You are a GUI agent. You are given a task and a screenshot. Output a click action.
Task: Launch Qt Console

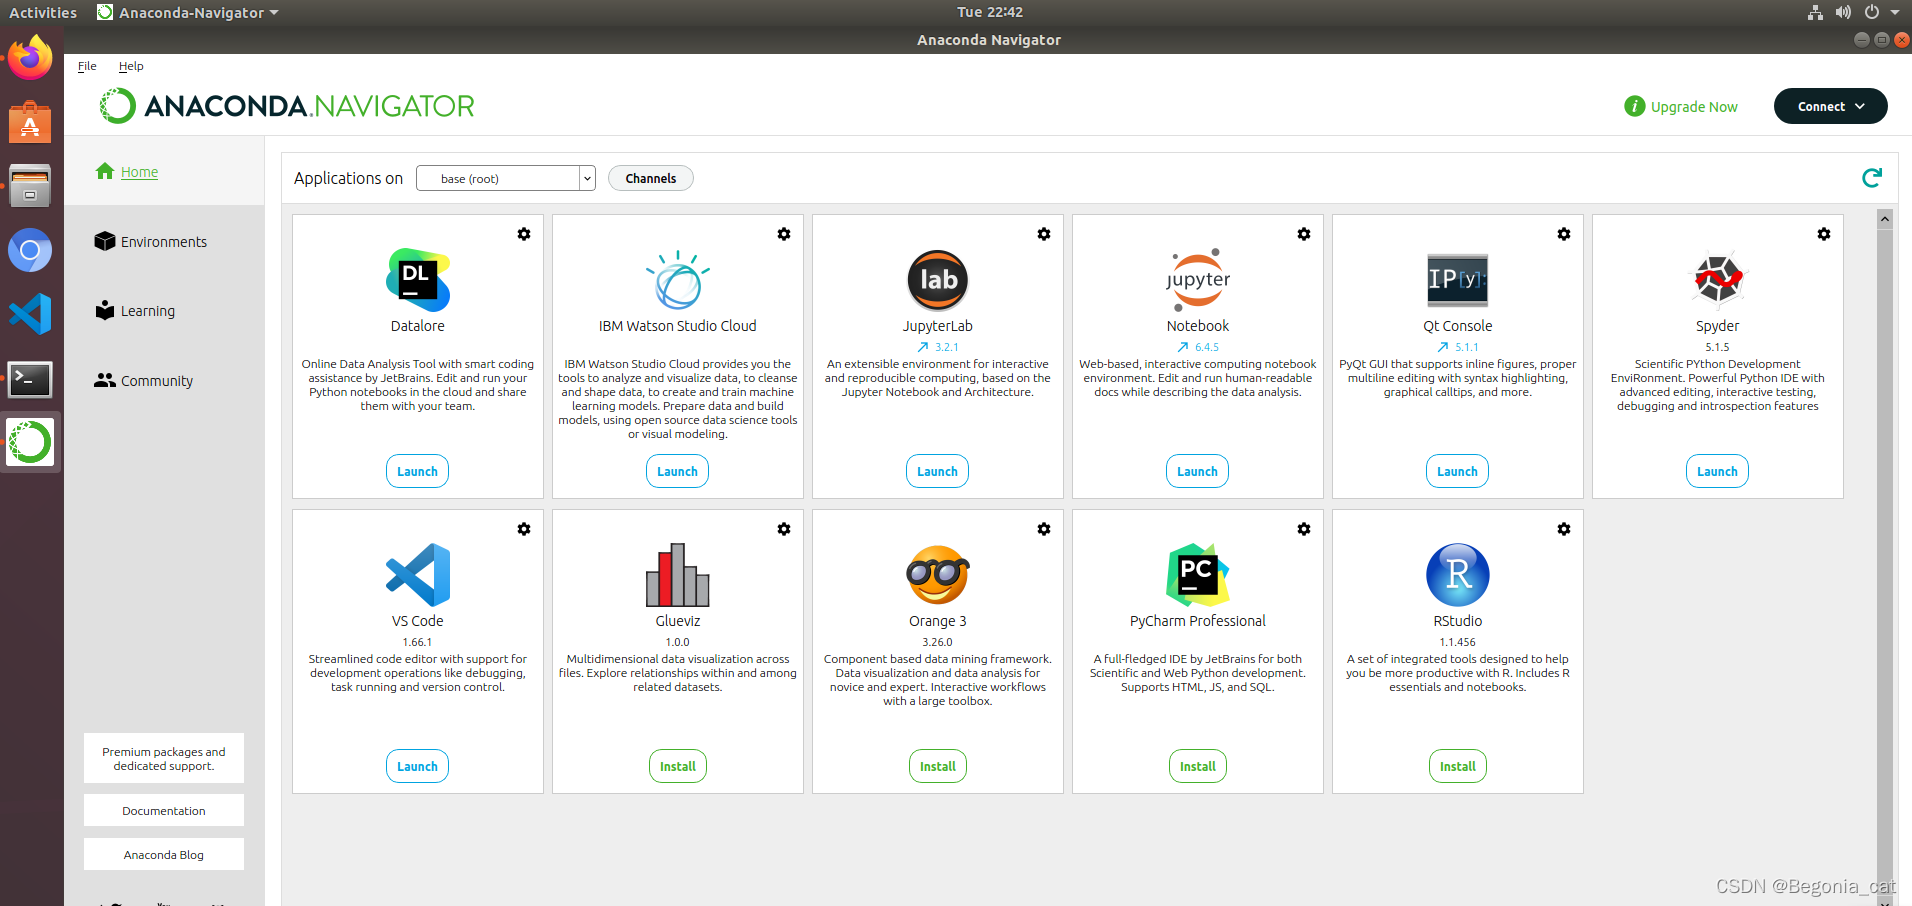(1458, 471)
